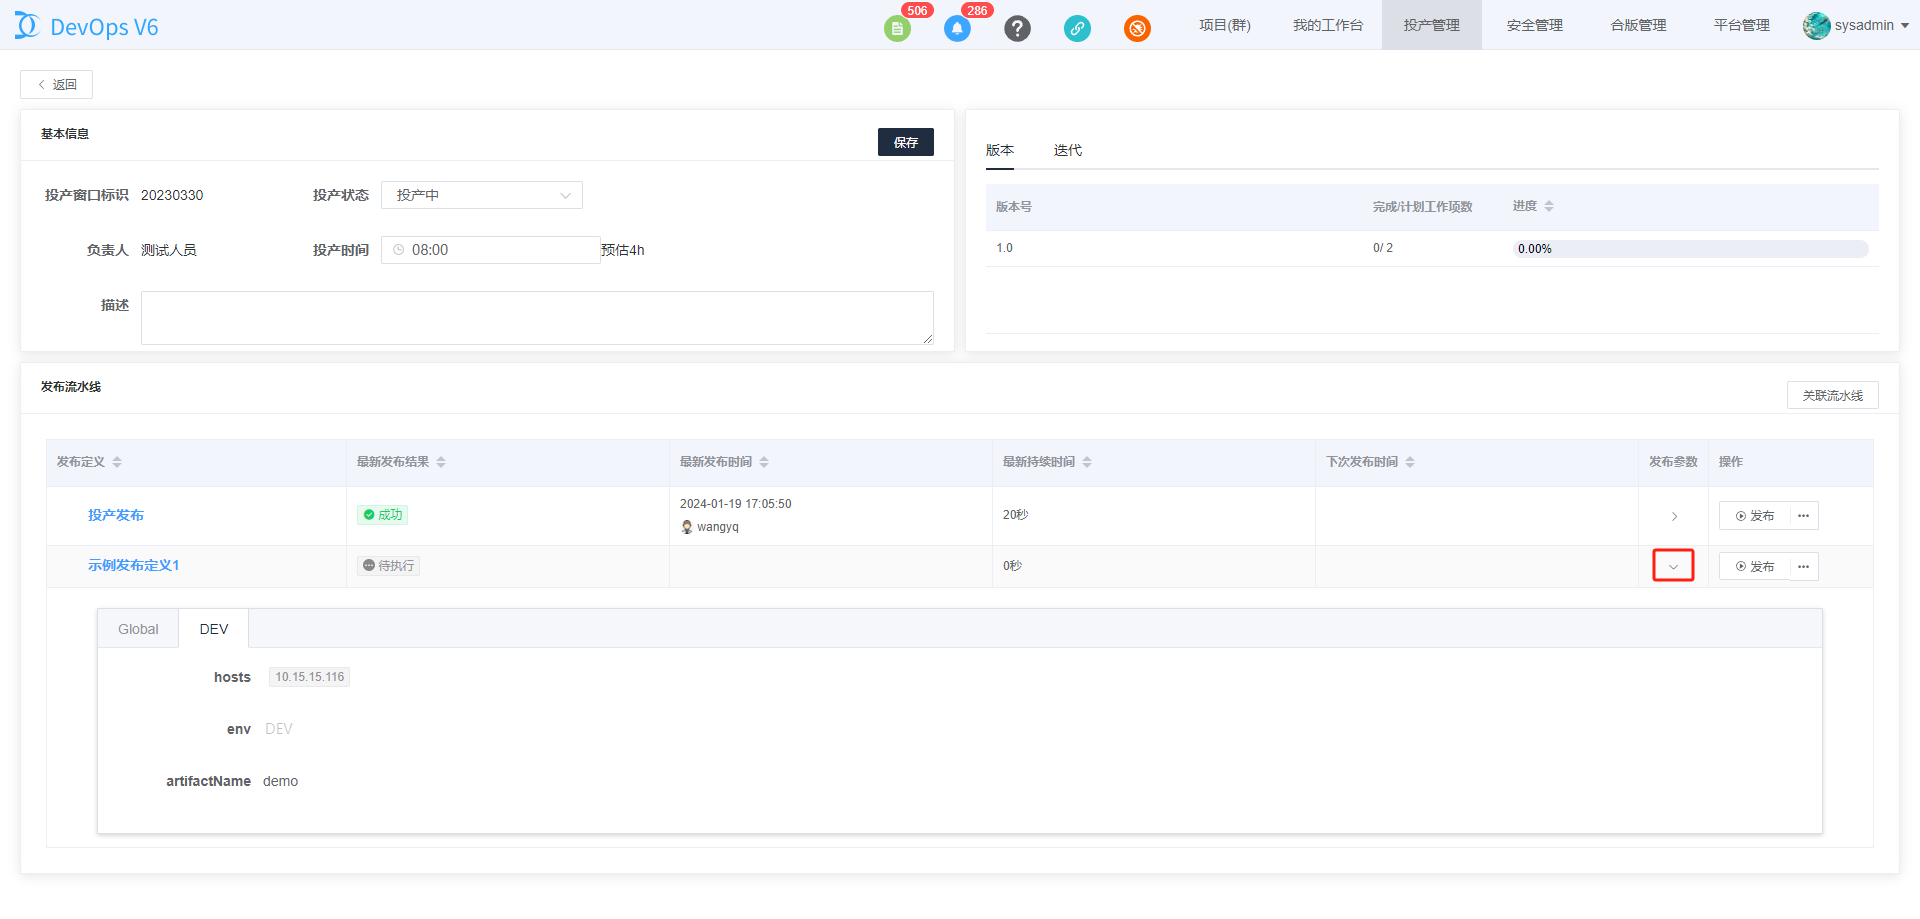Viewport: 1920px width, 919px height.
Task: Open more options for 投产发布 row
Action: pyautogui.click(x=1803, y=516)
